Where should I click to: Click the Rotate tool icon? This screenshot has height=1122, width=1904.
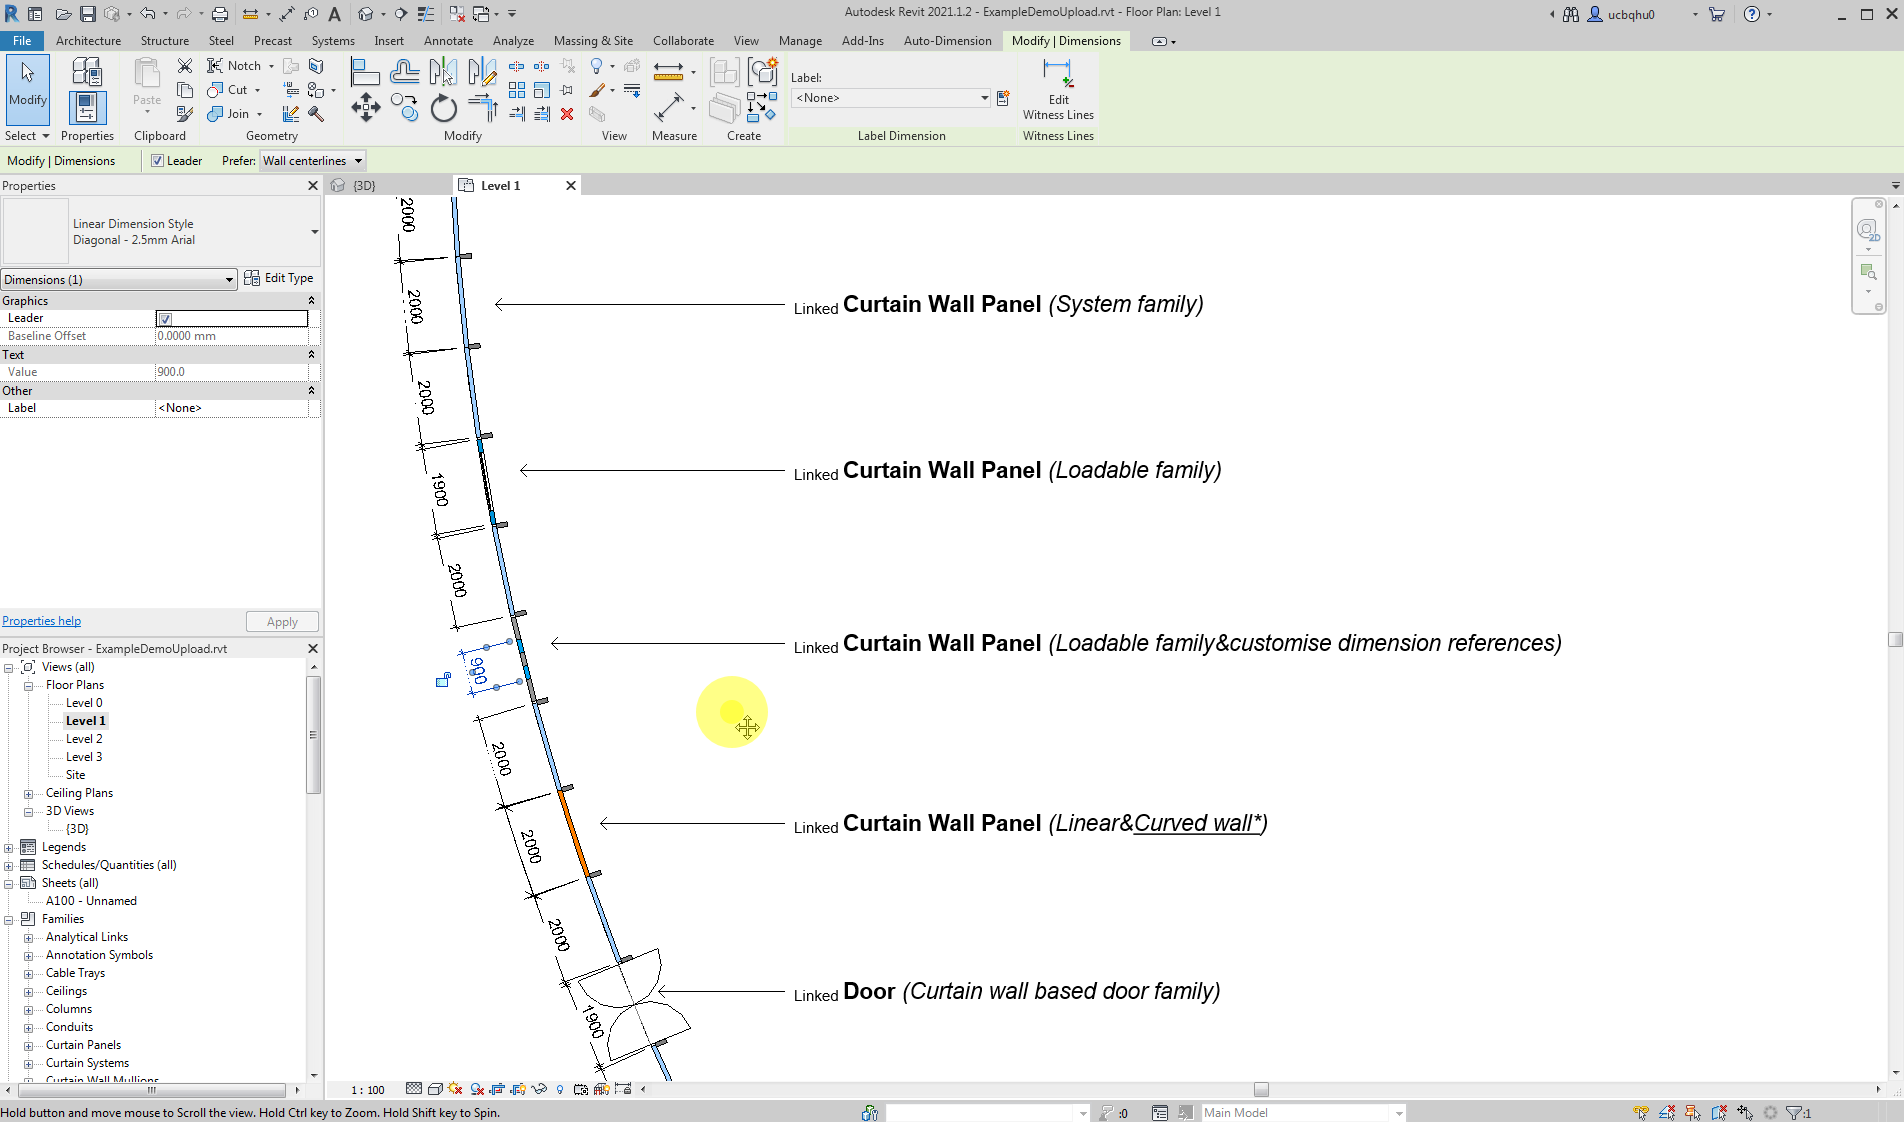pos(443,107)
